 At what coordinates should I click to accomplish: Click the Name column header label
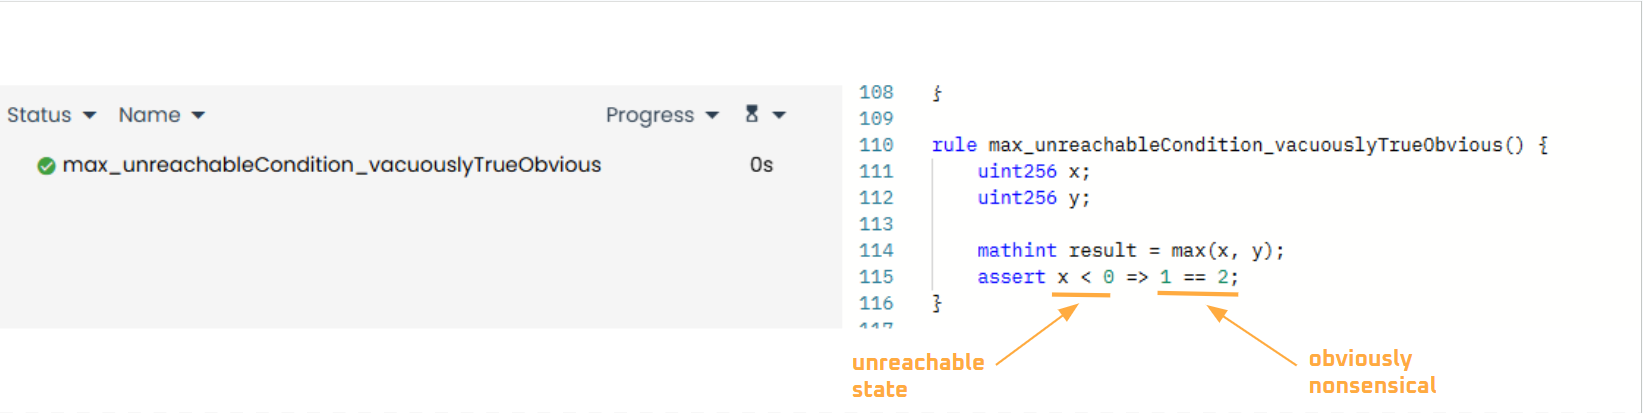coord(149,115)
